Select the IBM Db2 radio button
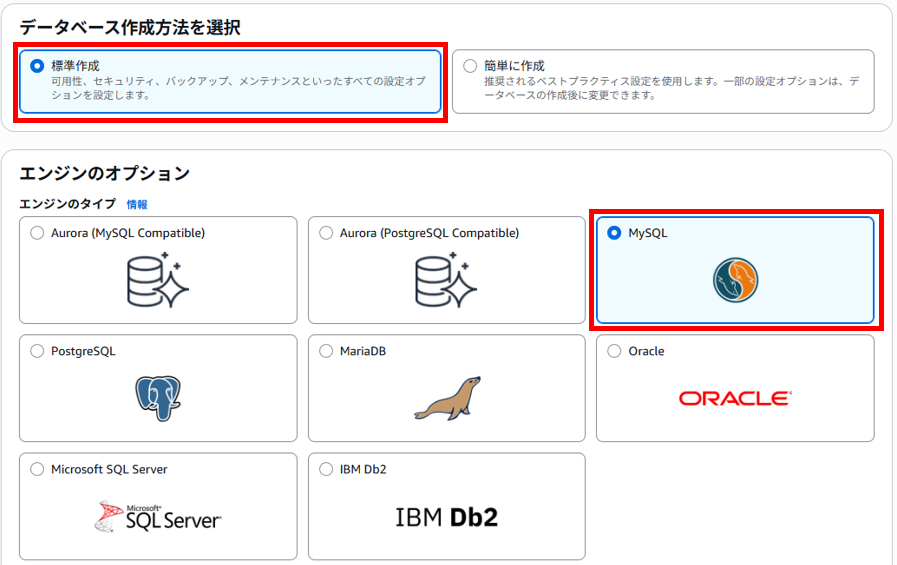 tap(326, 469)
